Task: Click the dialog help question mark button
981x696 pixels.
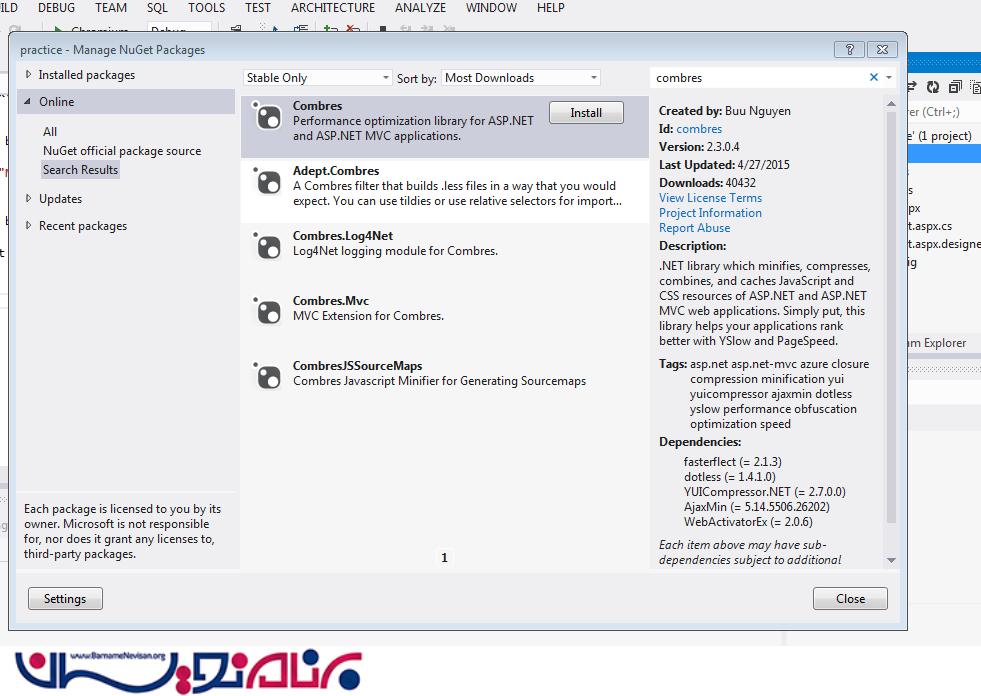Action: [849, 50]
